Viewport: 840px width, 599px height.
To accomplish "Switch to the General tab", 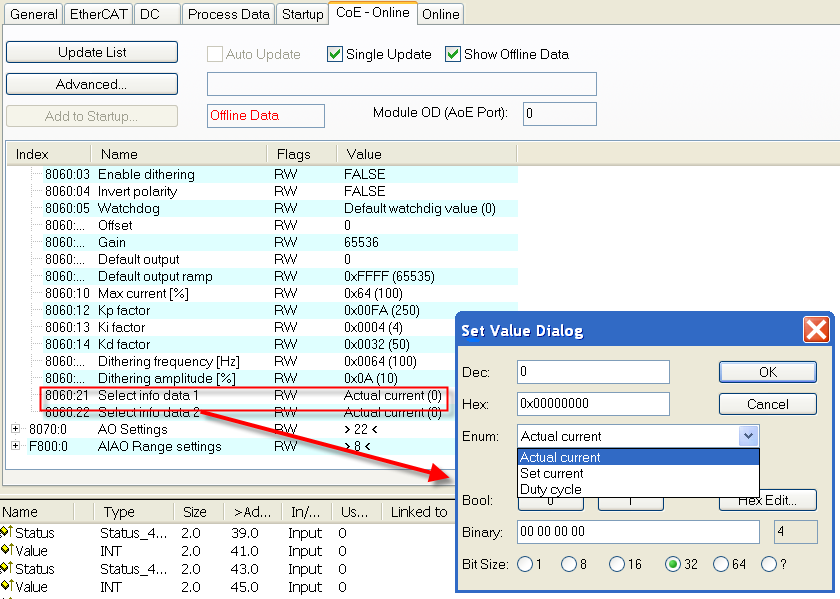I will click(x=34, y=14).
